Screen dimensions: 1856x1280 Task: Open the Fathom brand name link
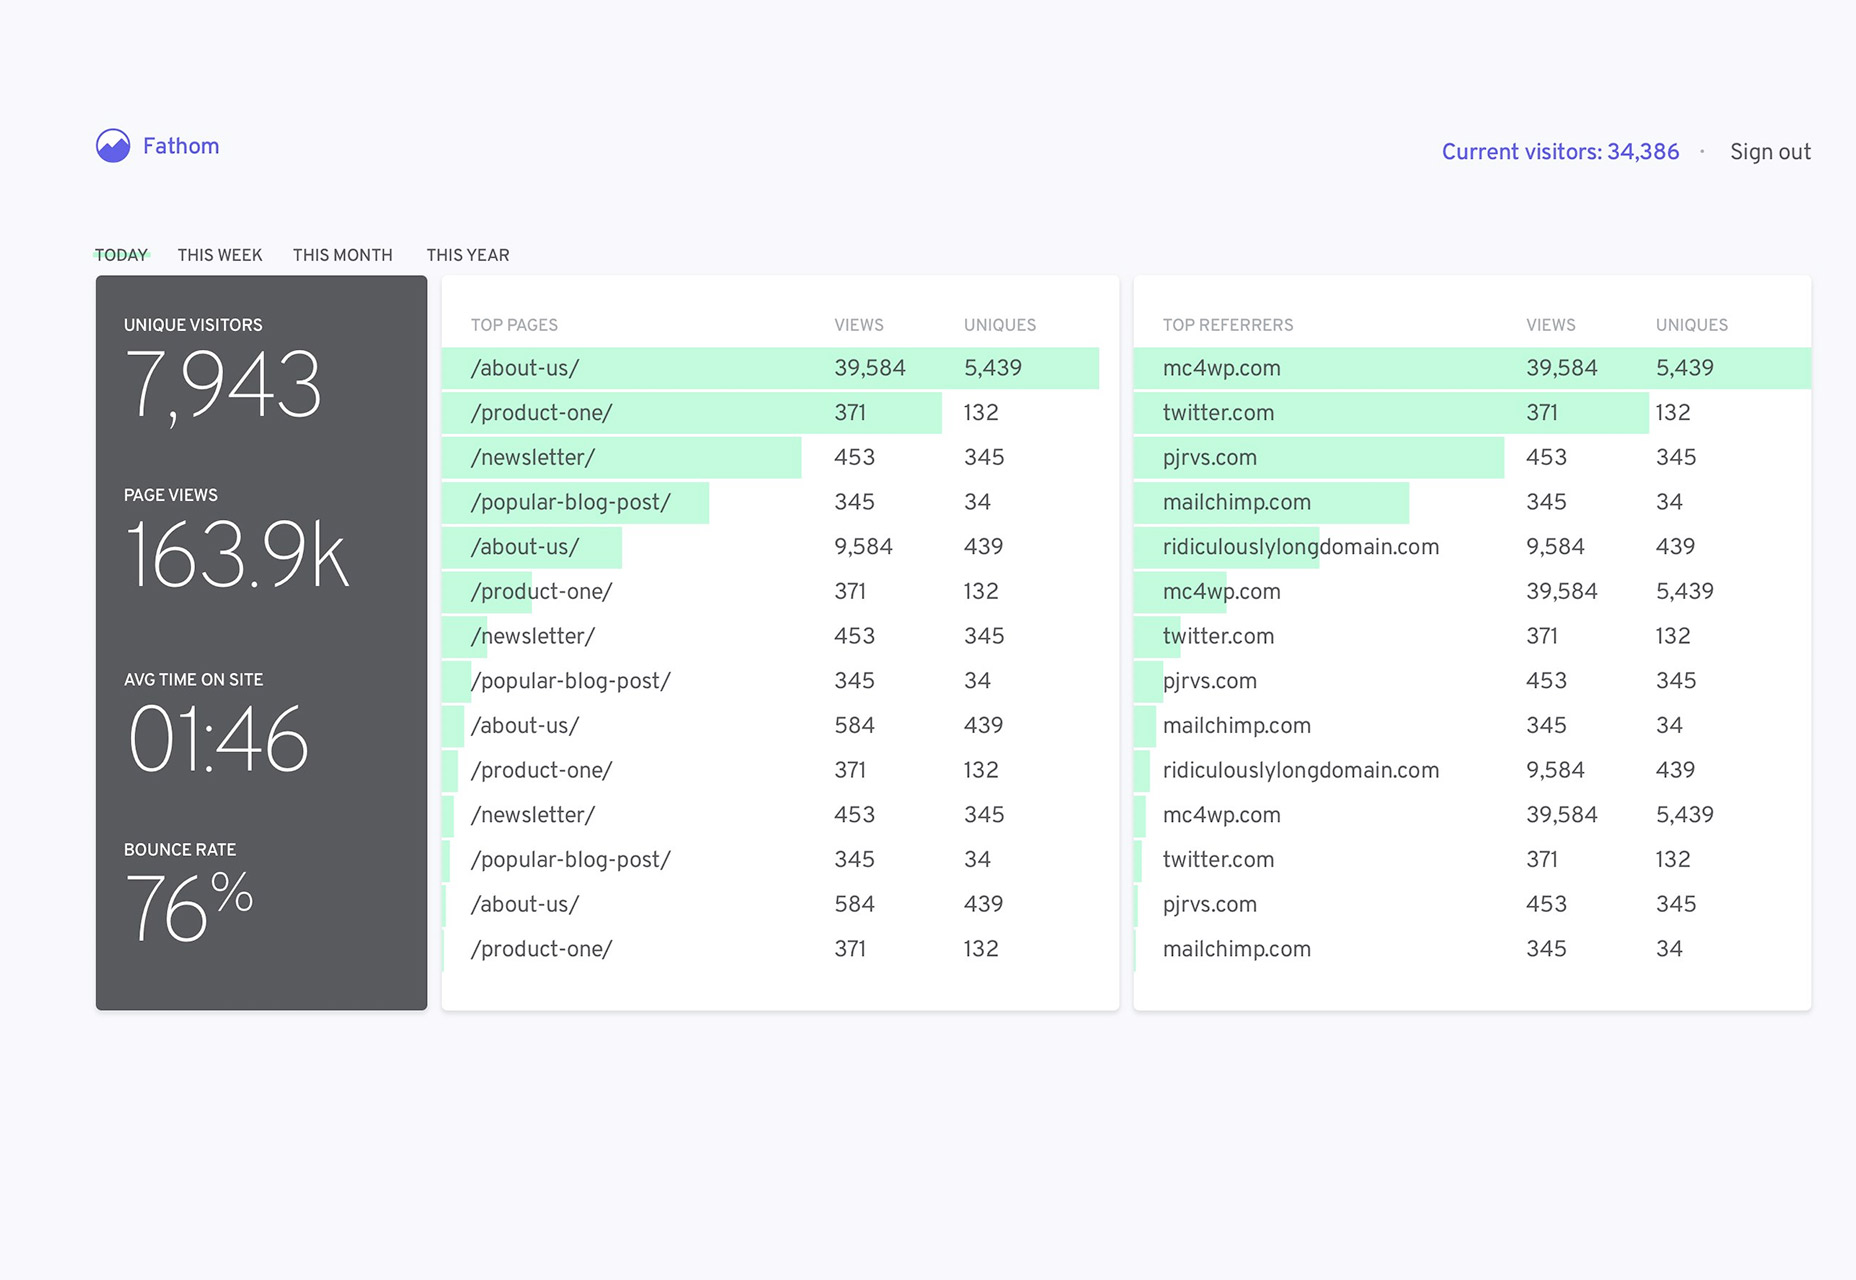(x=181, y=146)
